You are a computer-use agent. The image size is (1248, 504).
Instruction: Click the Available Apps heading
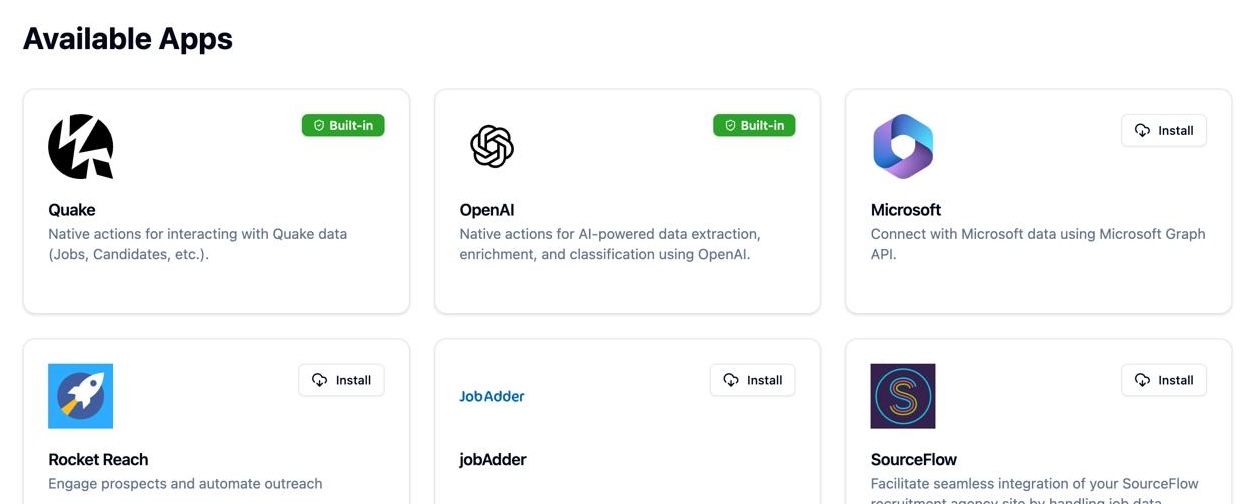[128, 39]
